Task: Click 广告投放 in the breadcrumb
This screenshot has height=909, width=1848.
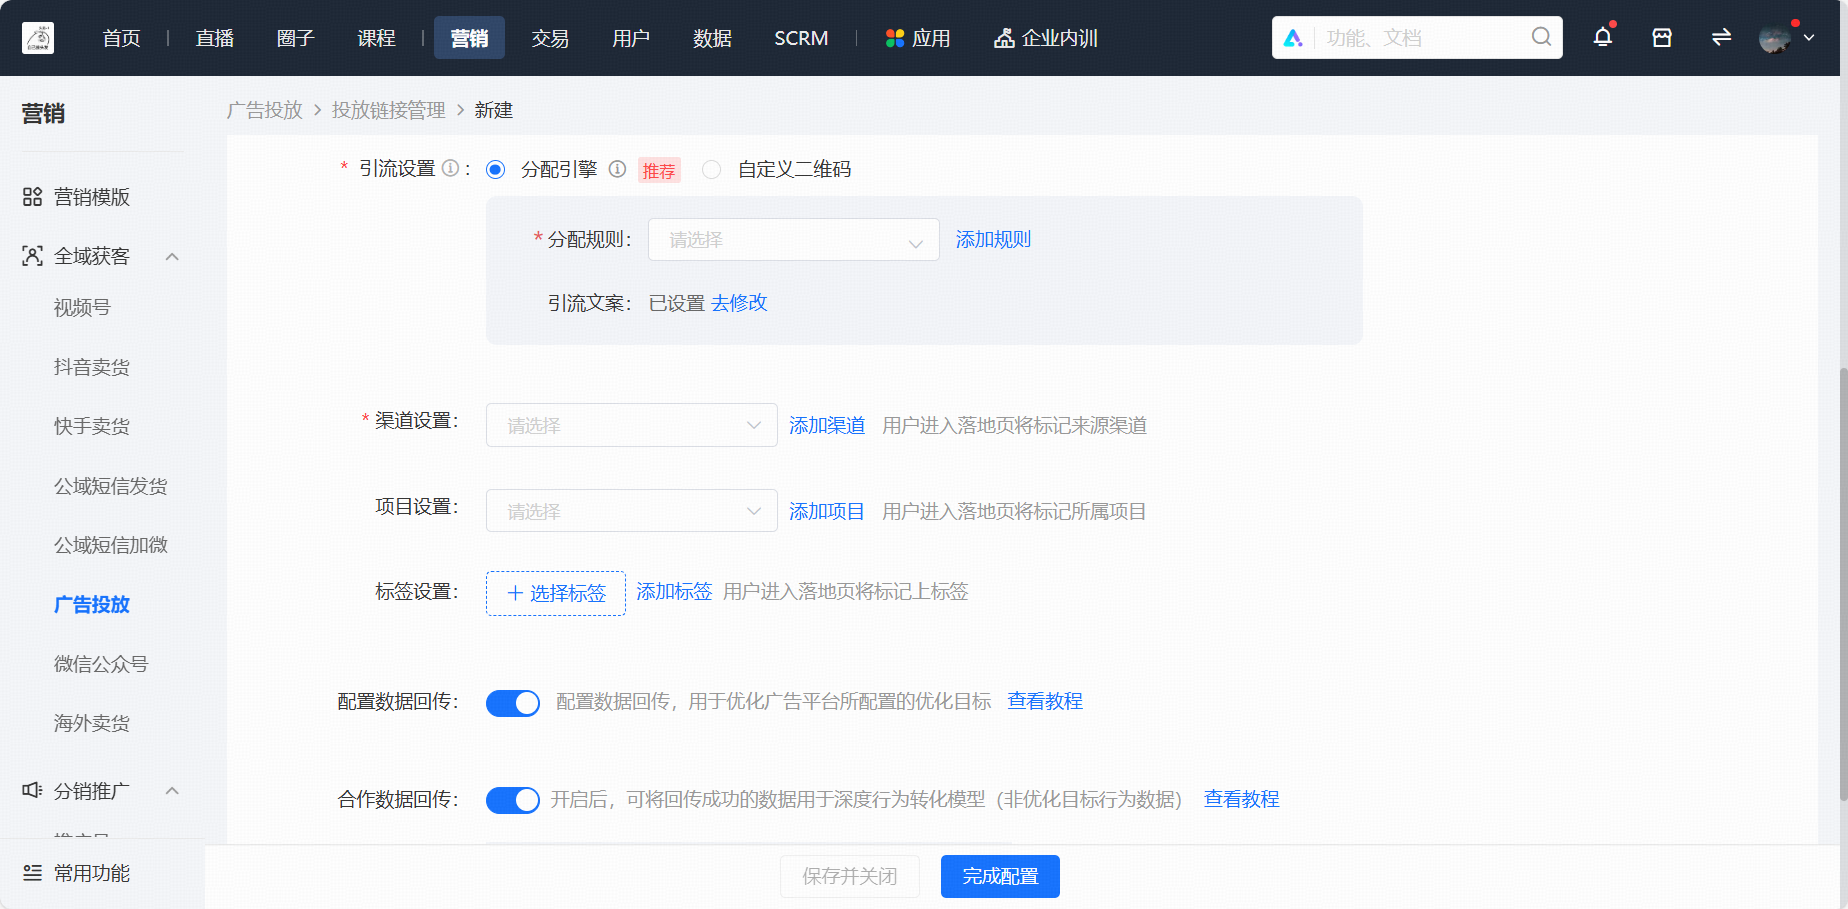Action: (265, 110)
